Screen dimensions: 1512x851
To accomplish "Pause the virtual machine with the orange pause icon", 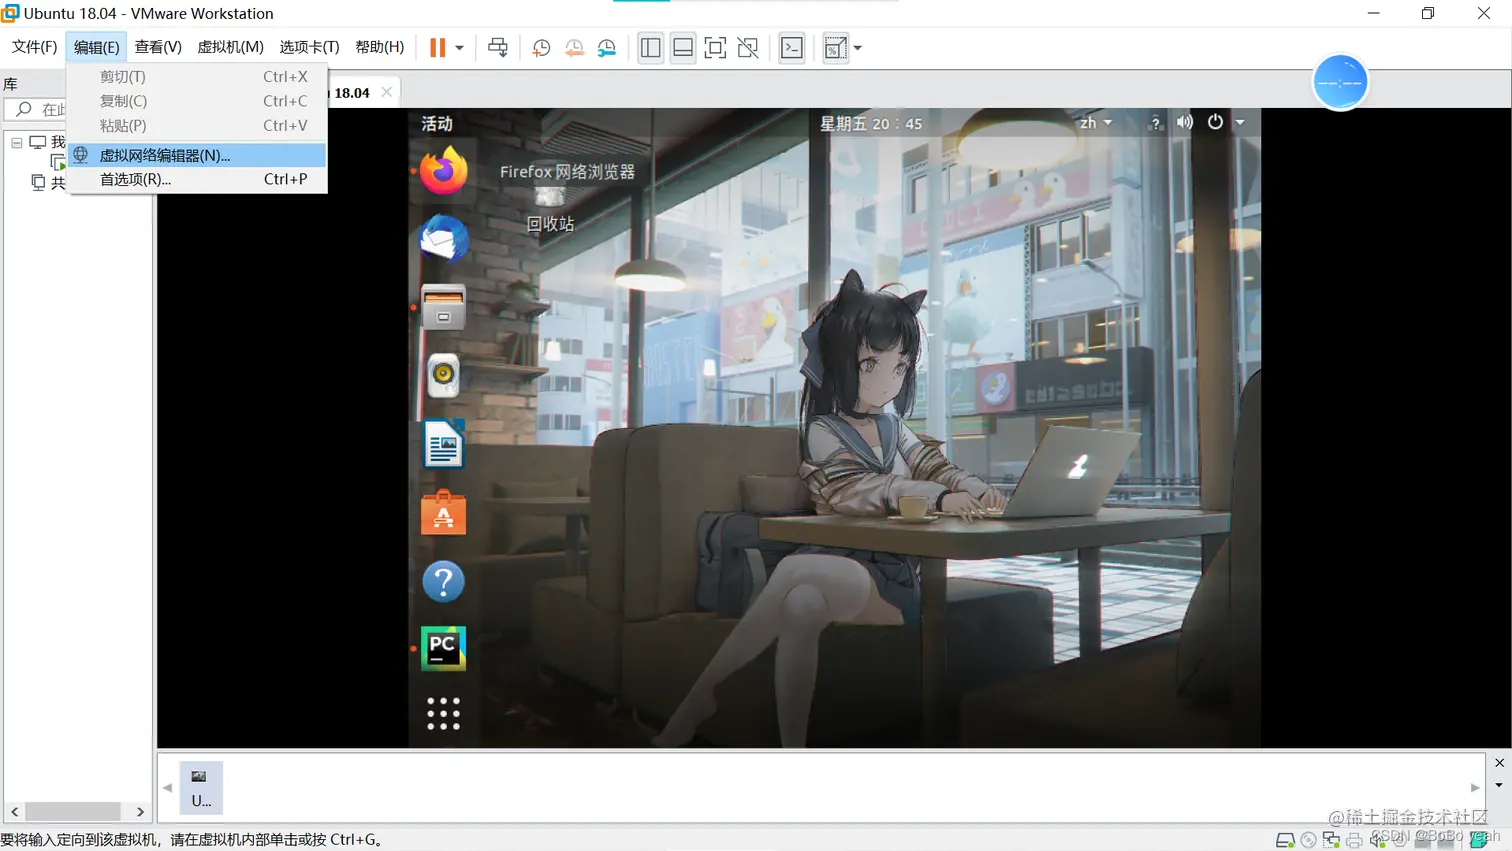I will 437,47.
